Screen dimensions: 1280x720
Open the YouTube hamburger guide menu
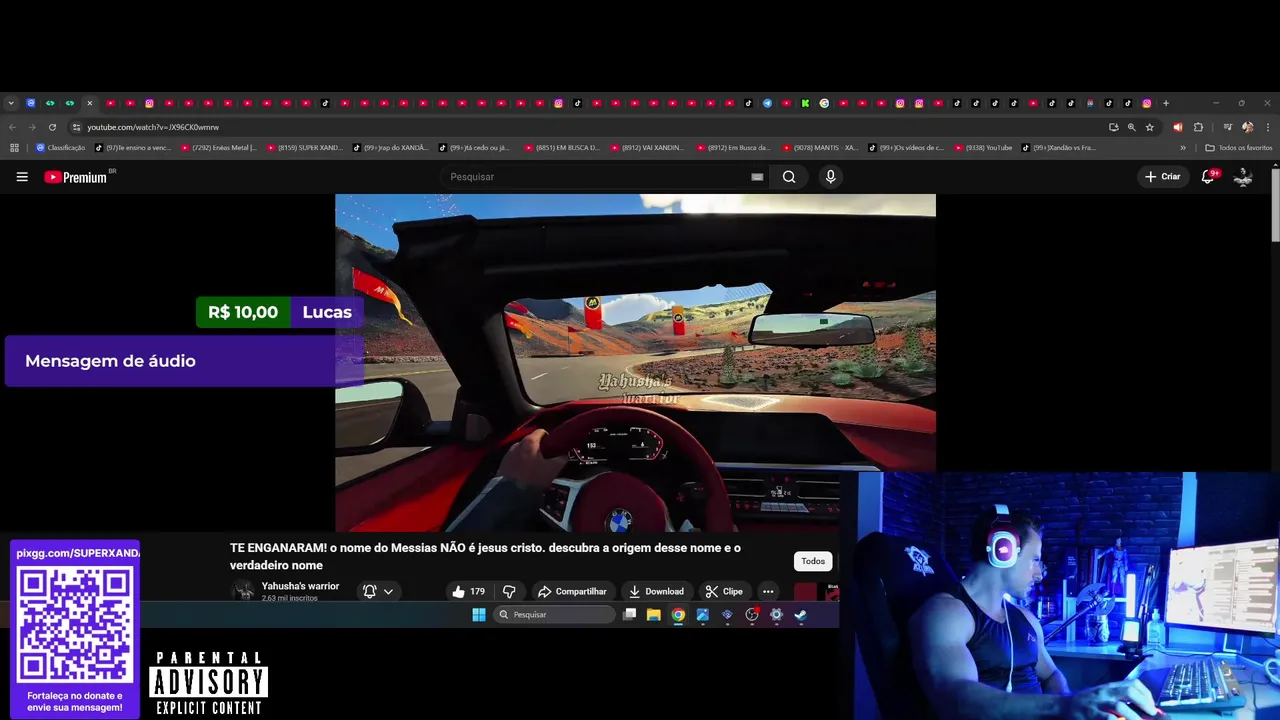(22, 177)
